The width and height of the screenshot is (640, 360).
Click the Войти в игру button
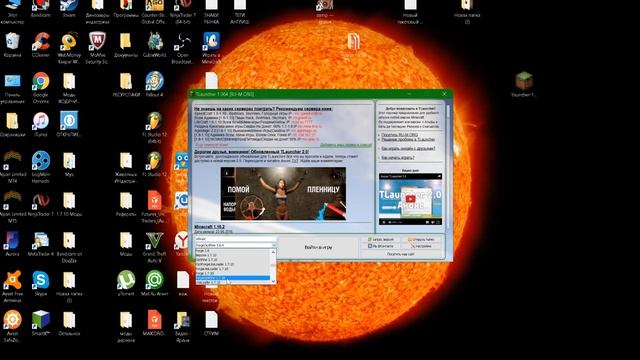(318, 247)
